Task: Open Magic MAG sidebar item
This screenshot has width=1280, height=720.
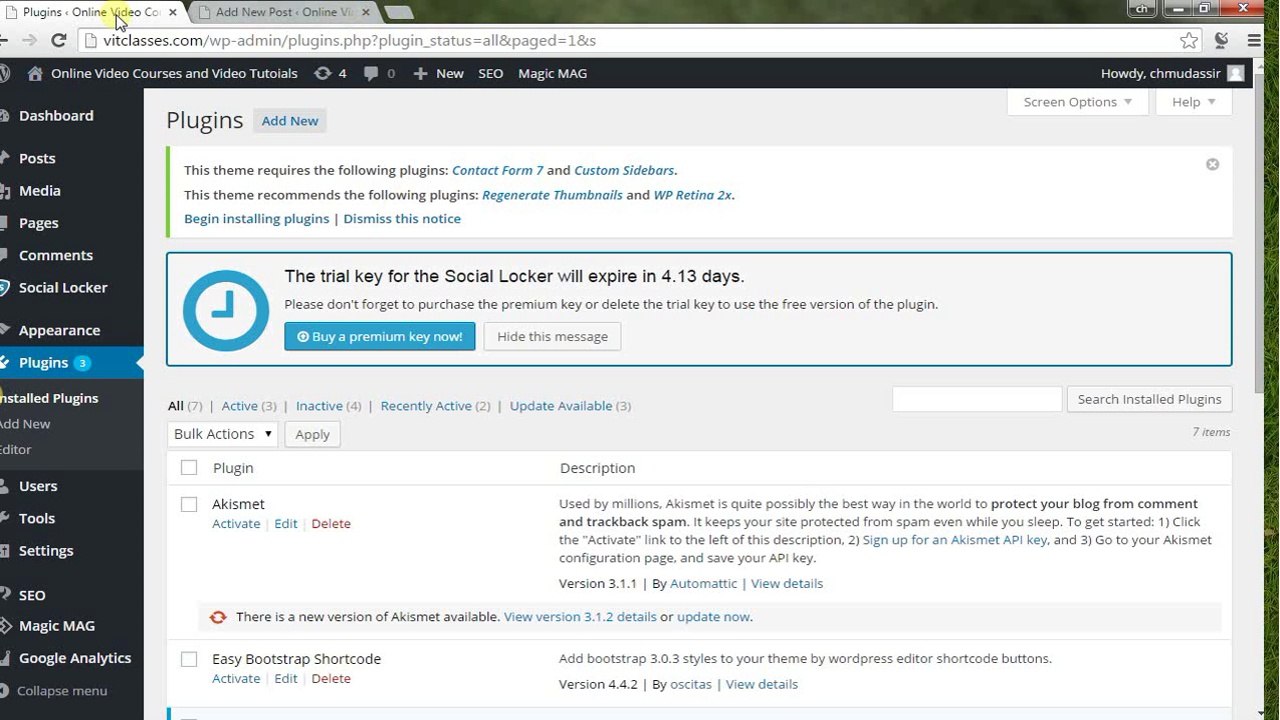Action: [57, 626]
